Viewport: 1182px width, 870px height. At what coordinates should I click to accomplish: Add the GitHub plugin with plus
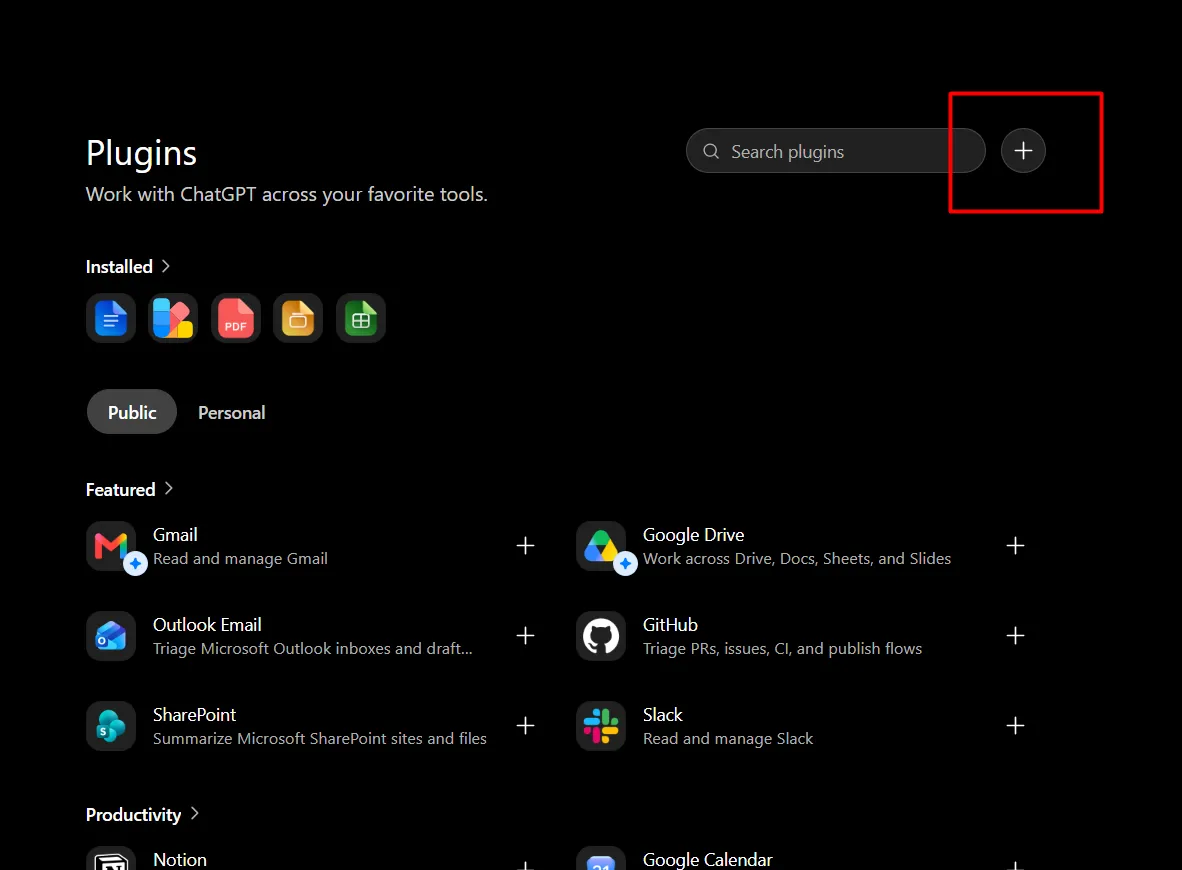pos(1015,636)
